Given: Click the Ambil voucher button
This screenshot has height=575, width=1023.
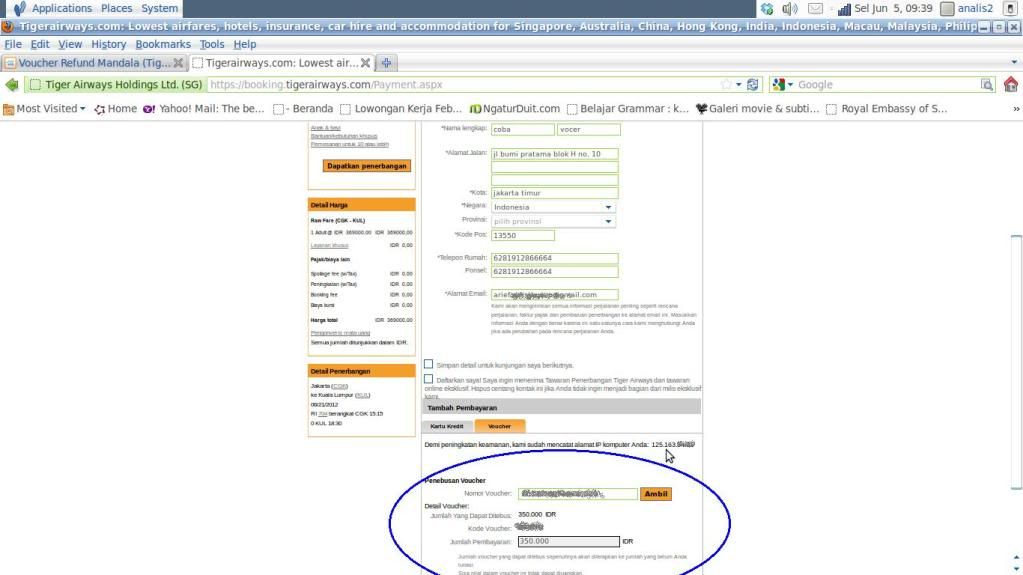Looking at the screenshot, I should click(656, 494).
